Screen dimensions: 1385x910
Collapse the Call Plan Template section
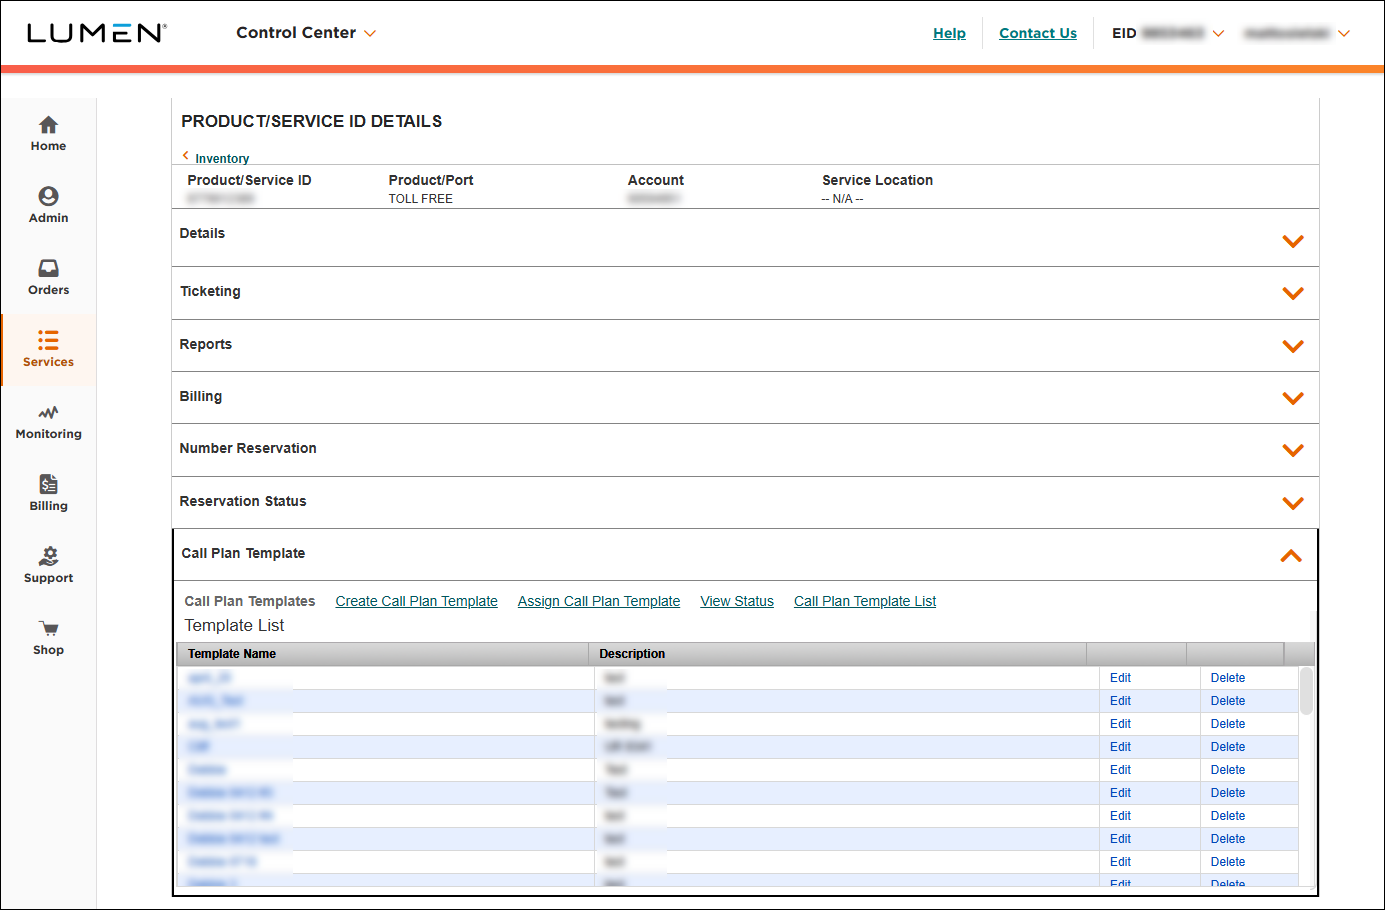click(1291, 556)
